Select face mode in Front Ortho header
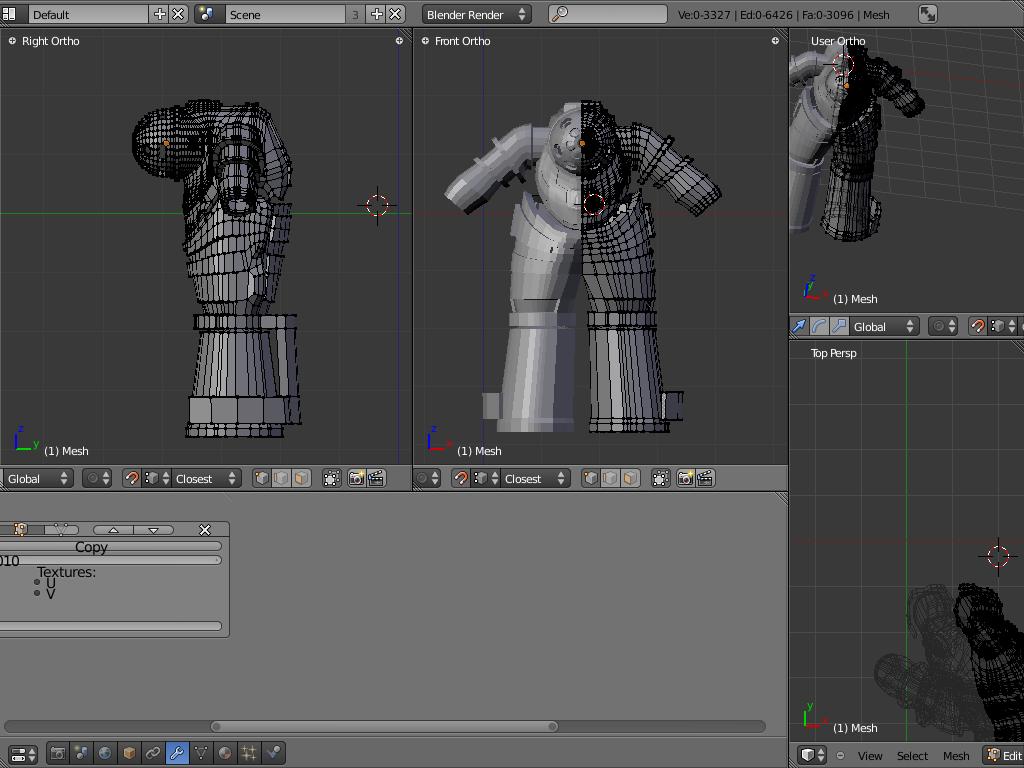This screenshot has width=1024, height=768. (630, 479)
